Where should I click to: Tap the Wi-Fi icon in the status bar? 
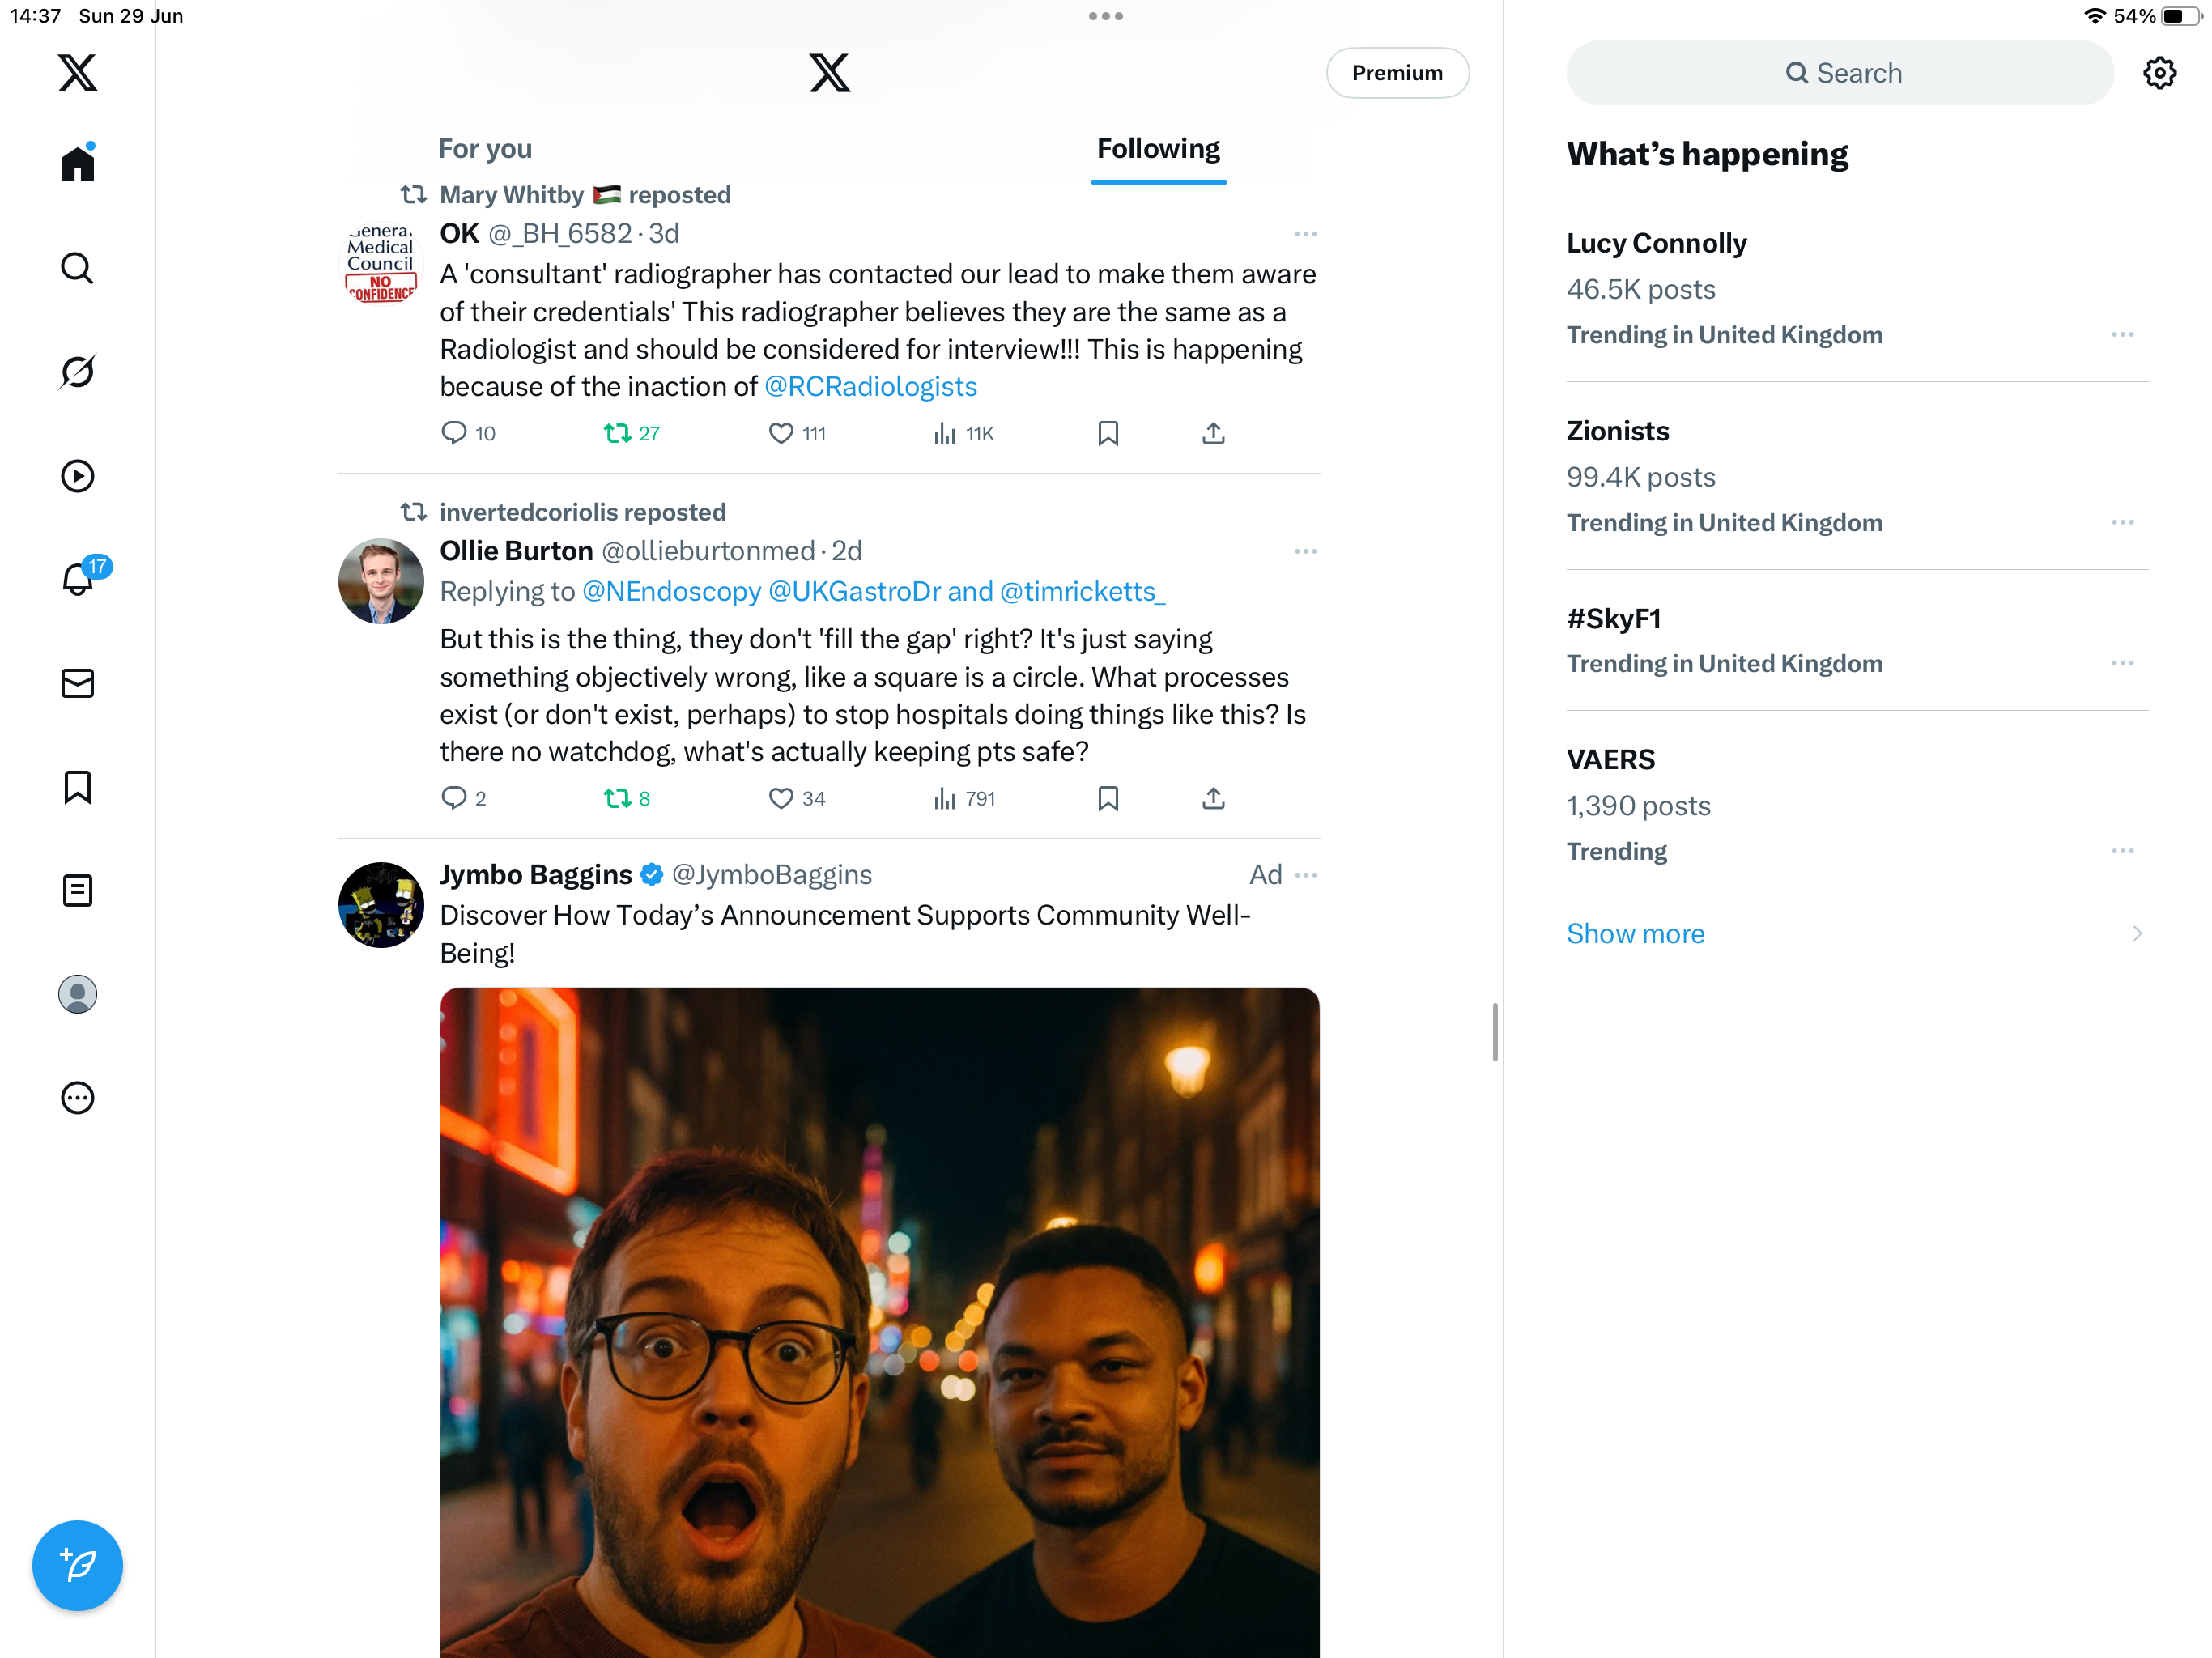(x=2094, y=16)
